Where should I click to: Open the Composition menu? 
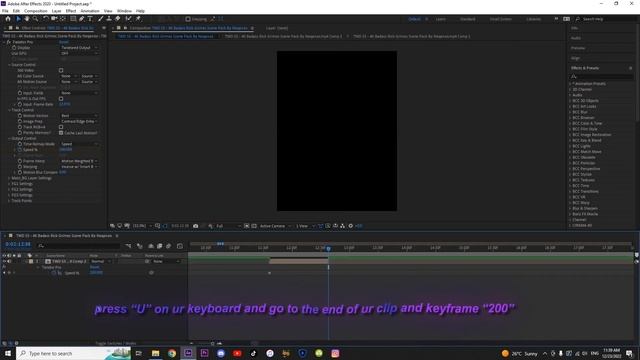coord(36,11)
